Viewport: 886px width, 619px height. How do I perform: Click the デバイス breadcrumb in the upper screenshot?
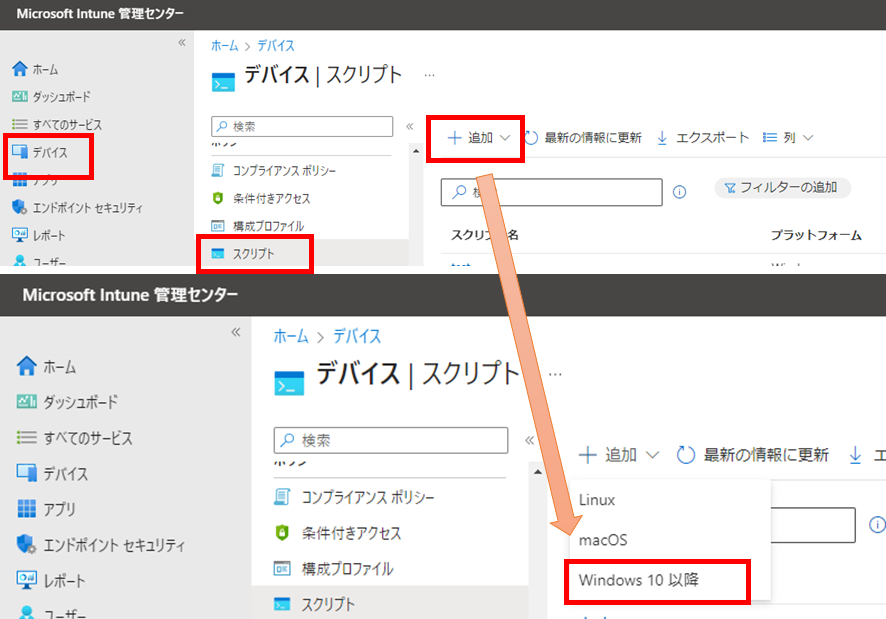(276, 45)
